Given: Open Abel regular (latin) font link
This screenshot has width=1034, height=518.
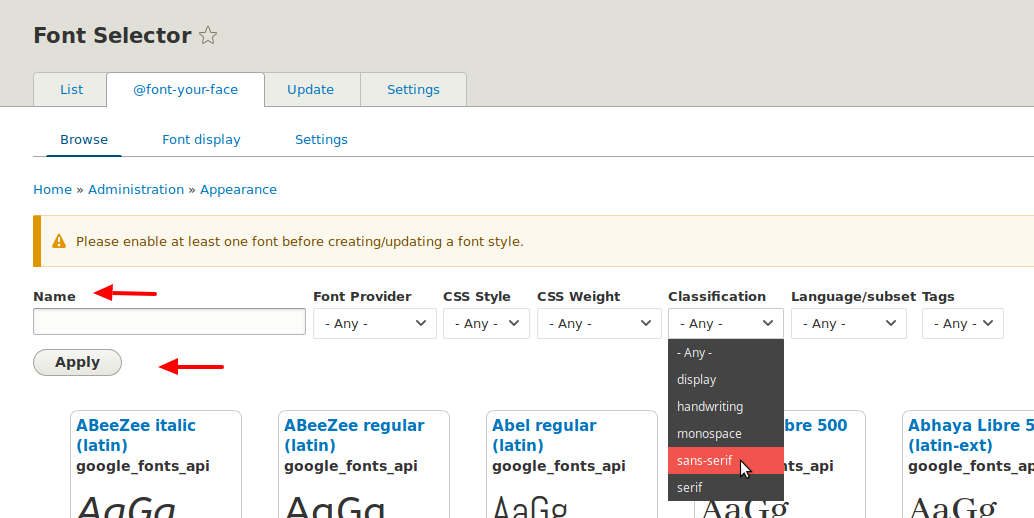Looking at the screenshot, I should pyautogui.click(x=544, y=436).
